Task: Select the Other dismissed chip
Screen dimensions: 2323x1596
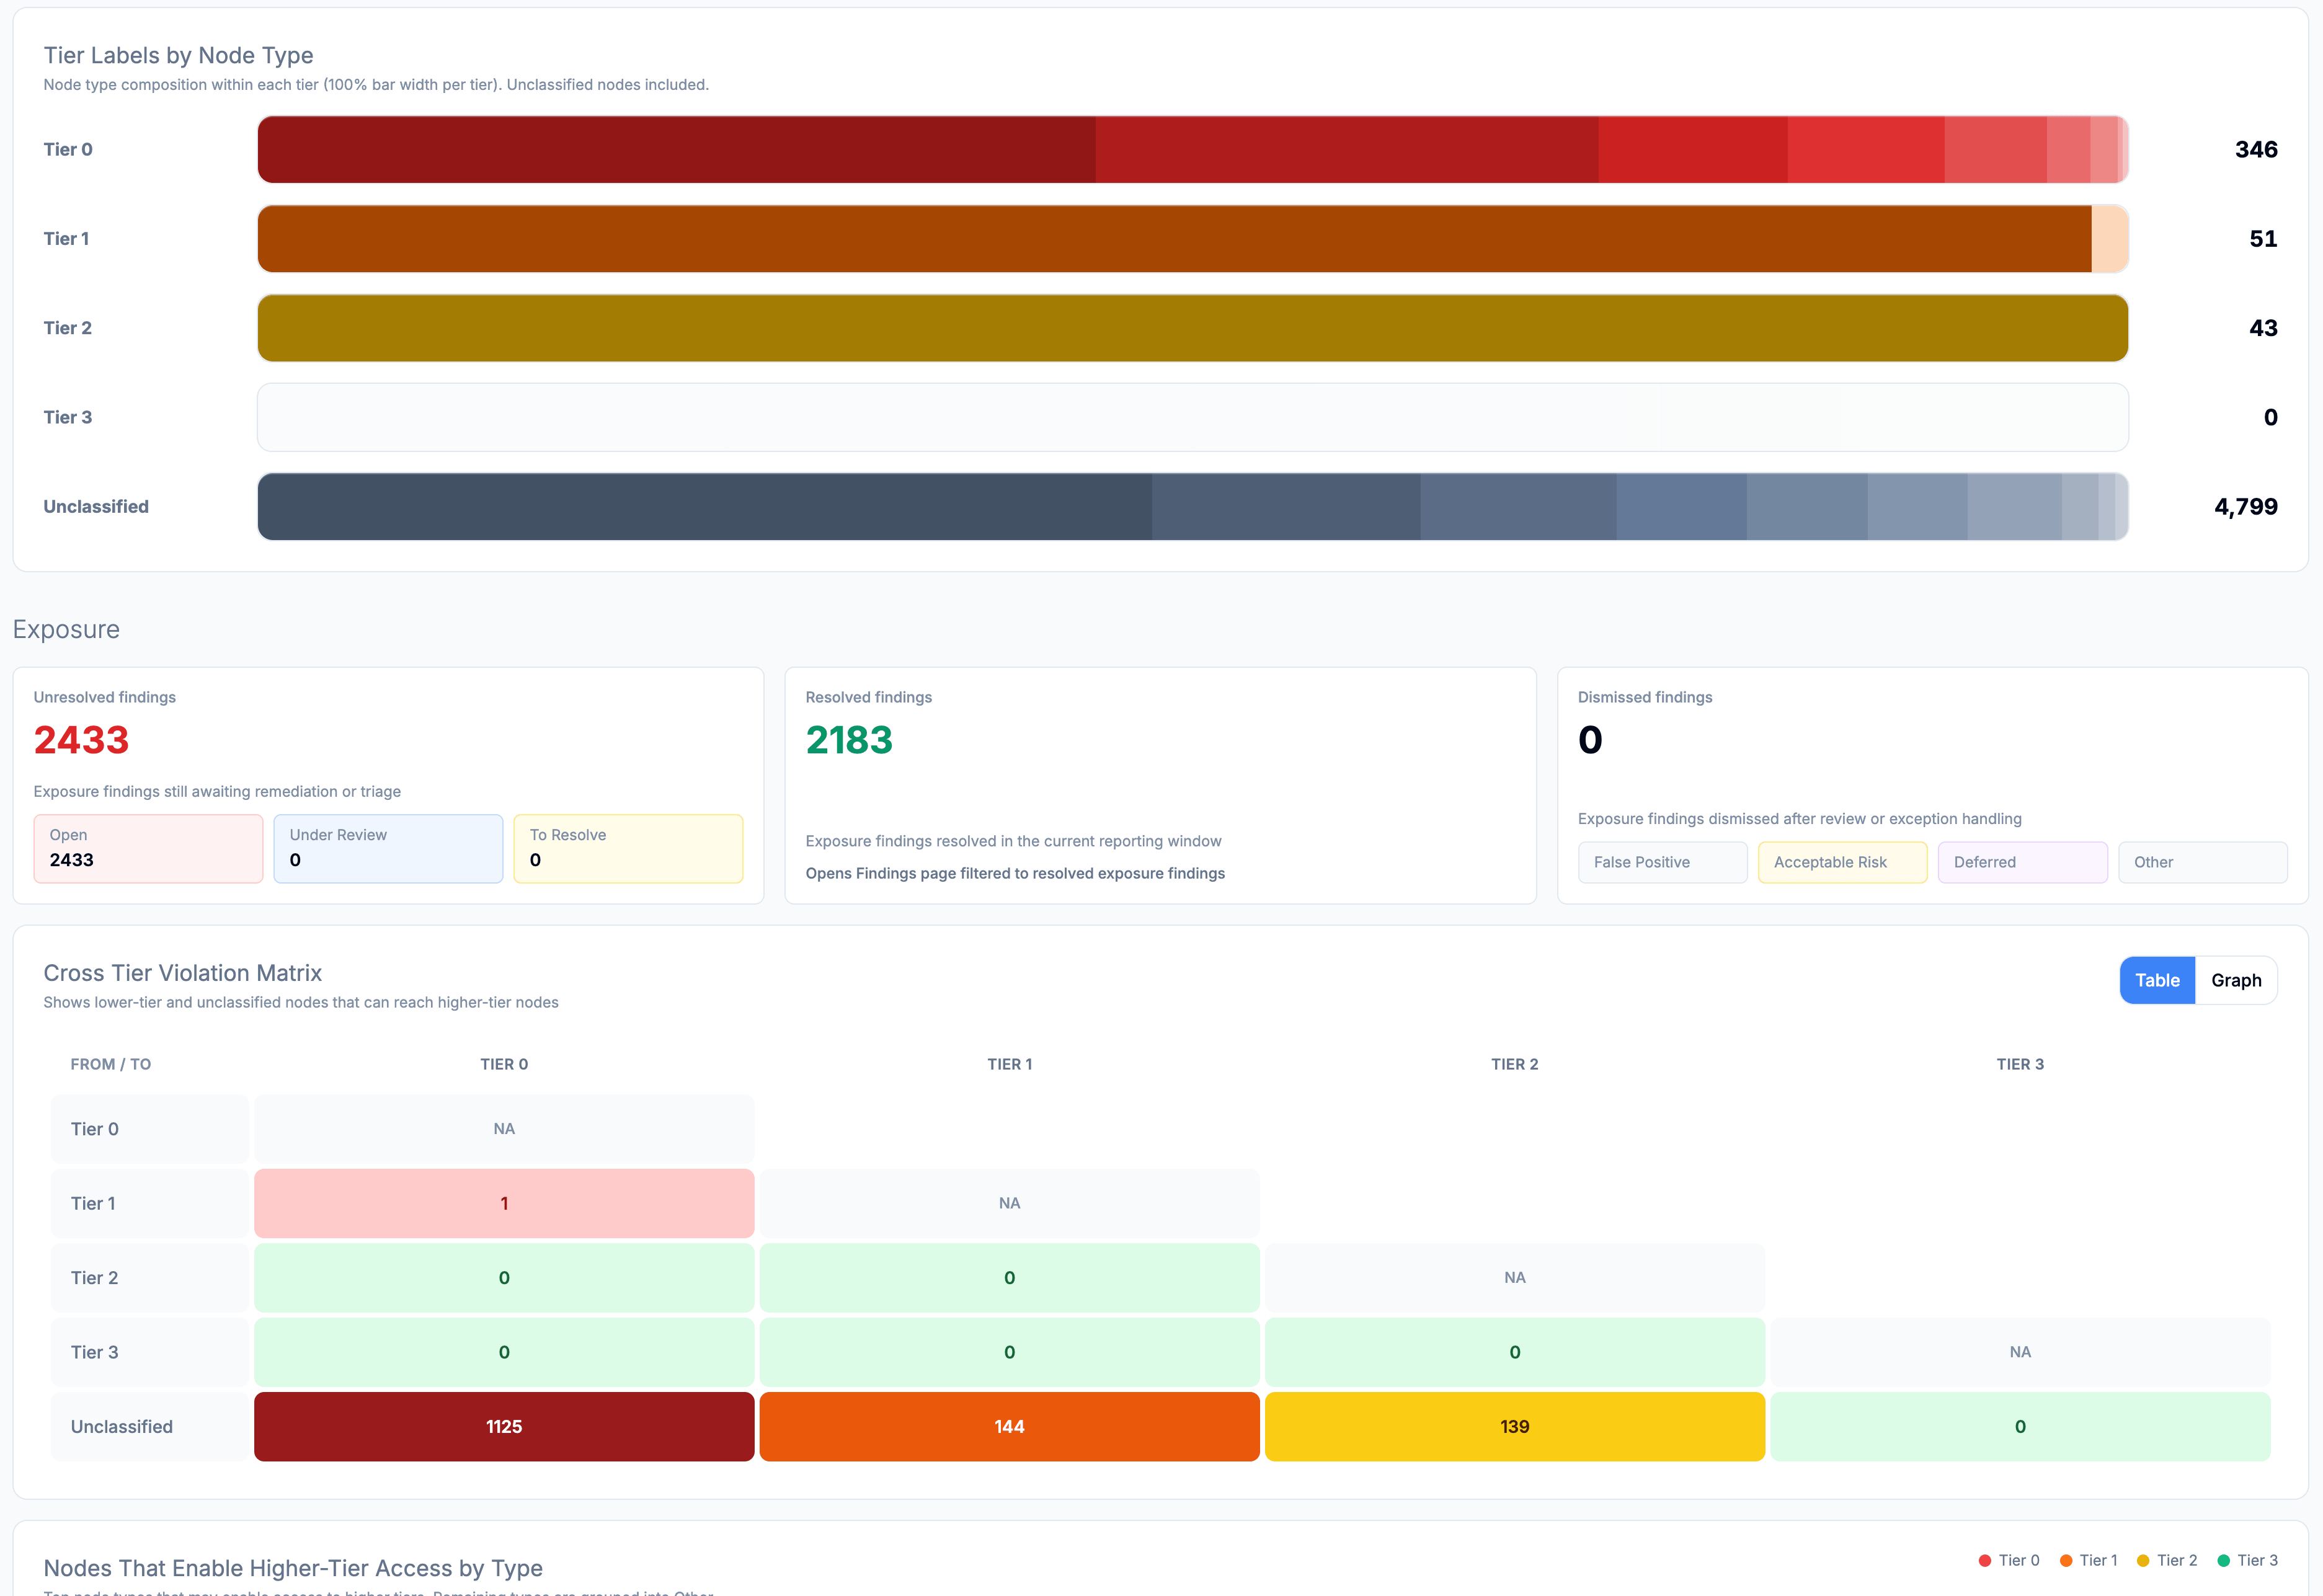Action: [x=2202, y=862]
